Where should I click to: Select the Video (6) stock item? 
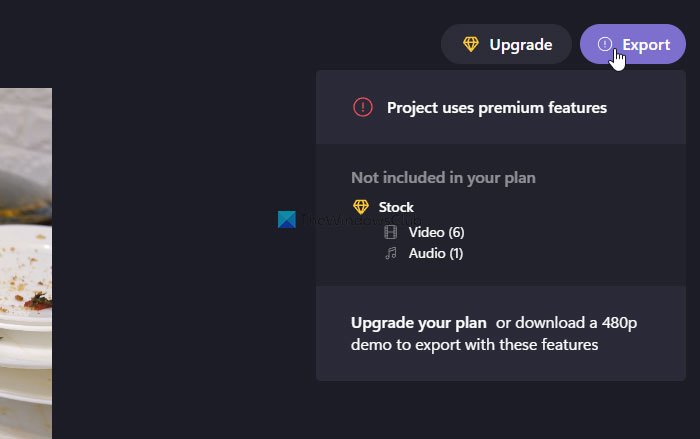[436, 232]
